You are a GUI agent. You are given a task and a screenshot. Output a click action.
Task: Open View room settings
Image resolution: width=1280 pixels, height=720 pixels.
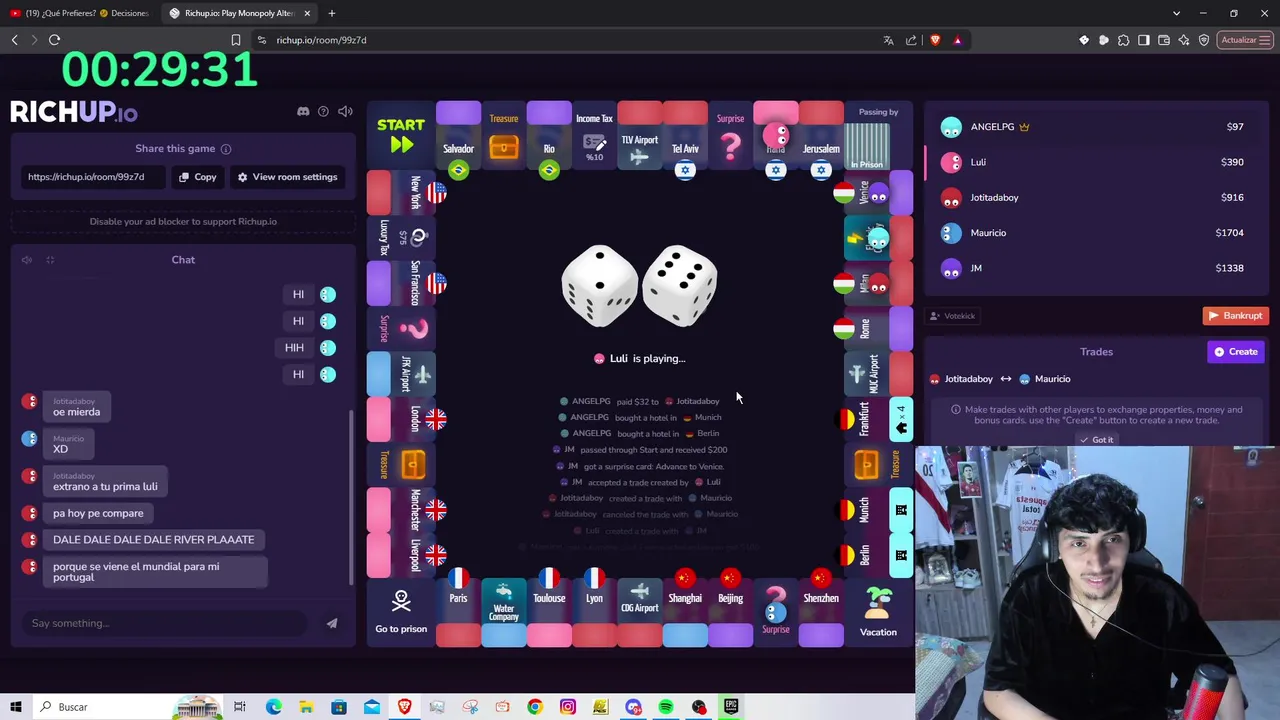287,177
